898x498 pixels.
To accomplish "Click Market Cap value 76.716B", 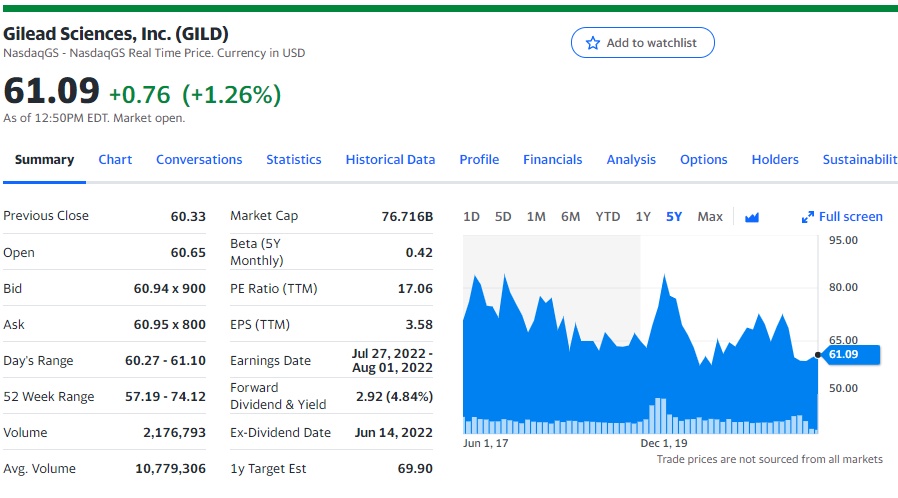I will click(407, 216).
